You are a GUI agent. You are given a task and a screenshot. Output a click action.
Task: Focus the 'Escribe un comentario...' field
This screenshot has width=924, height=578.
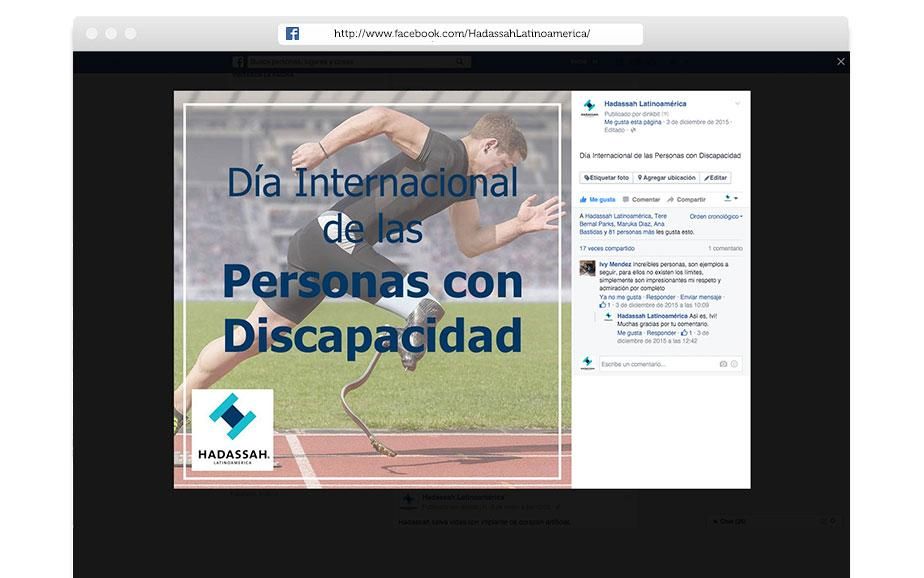(671, 364)
